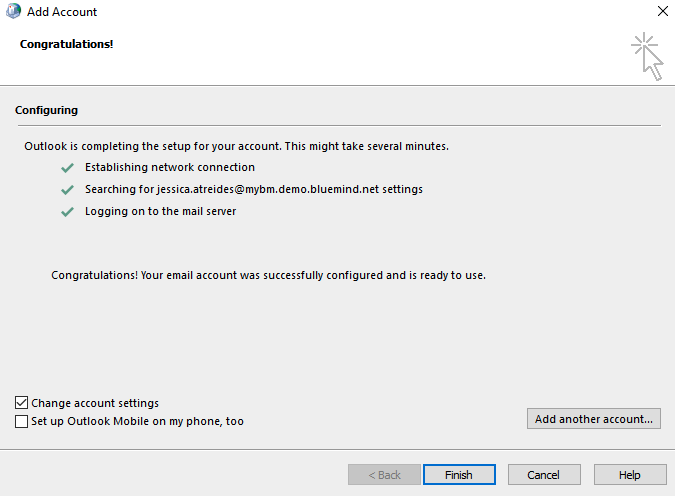The height and width of the screenshot is (496, 675).
Task: Open the Add another account option
Action: (594, 418)
